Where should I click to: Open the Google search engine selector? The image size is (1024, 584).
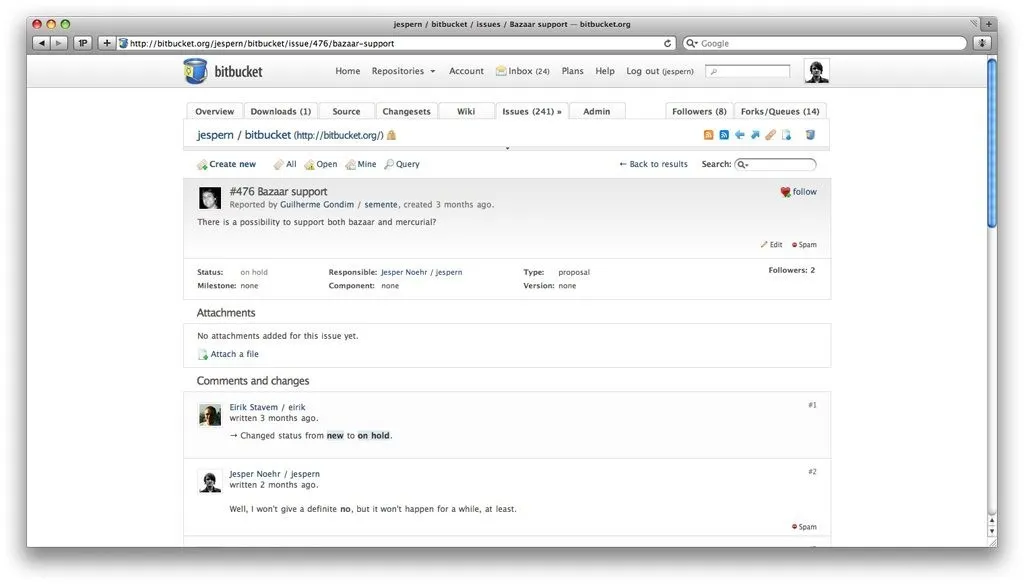tap(690, 43)
